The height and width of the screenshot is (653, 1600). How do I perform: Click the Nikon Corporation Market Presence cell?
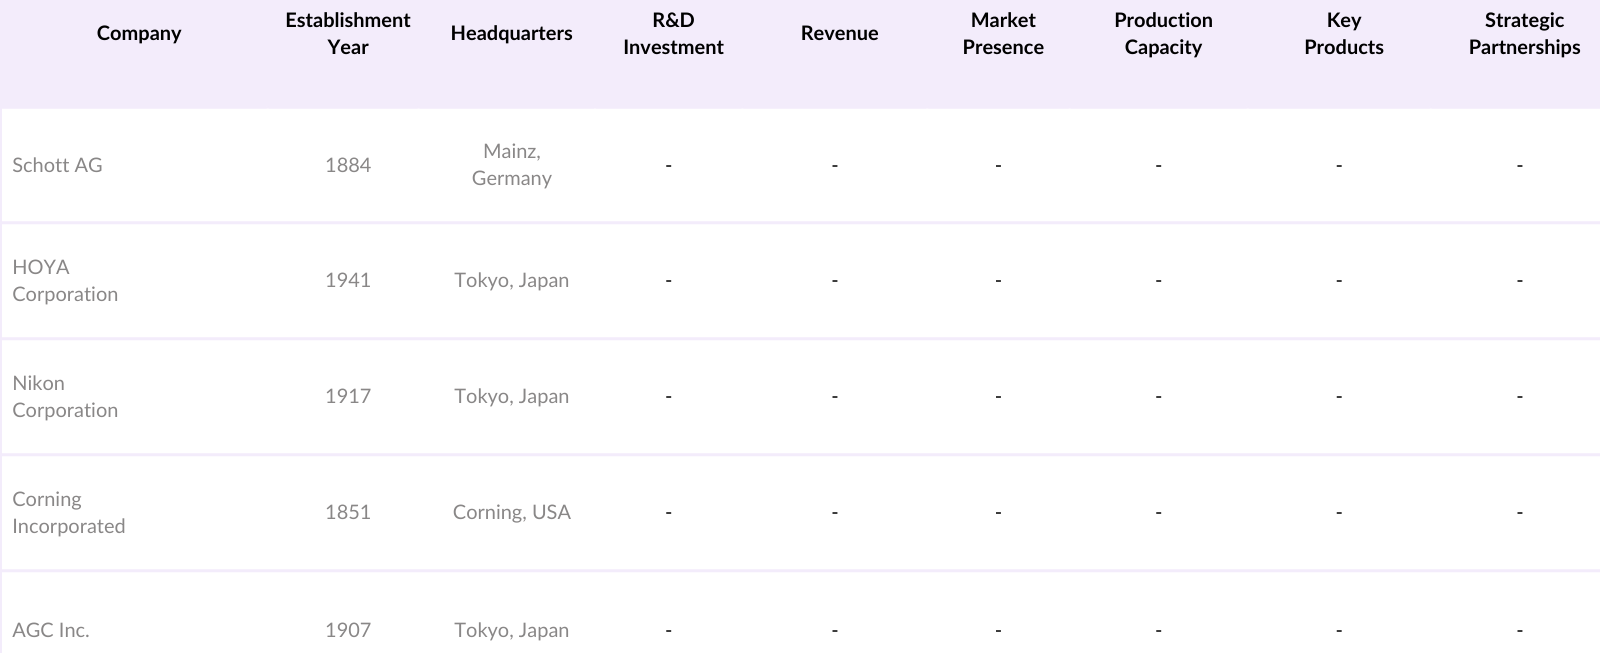pyautogui.click(x=998, y=396)
